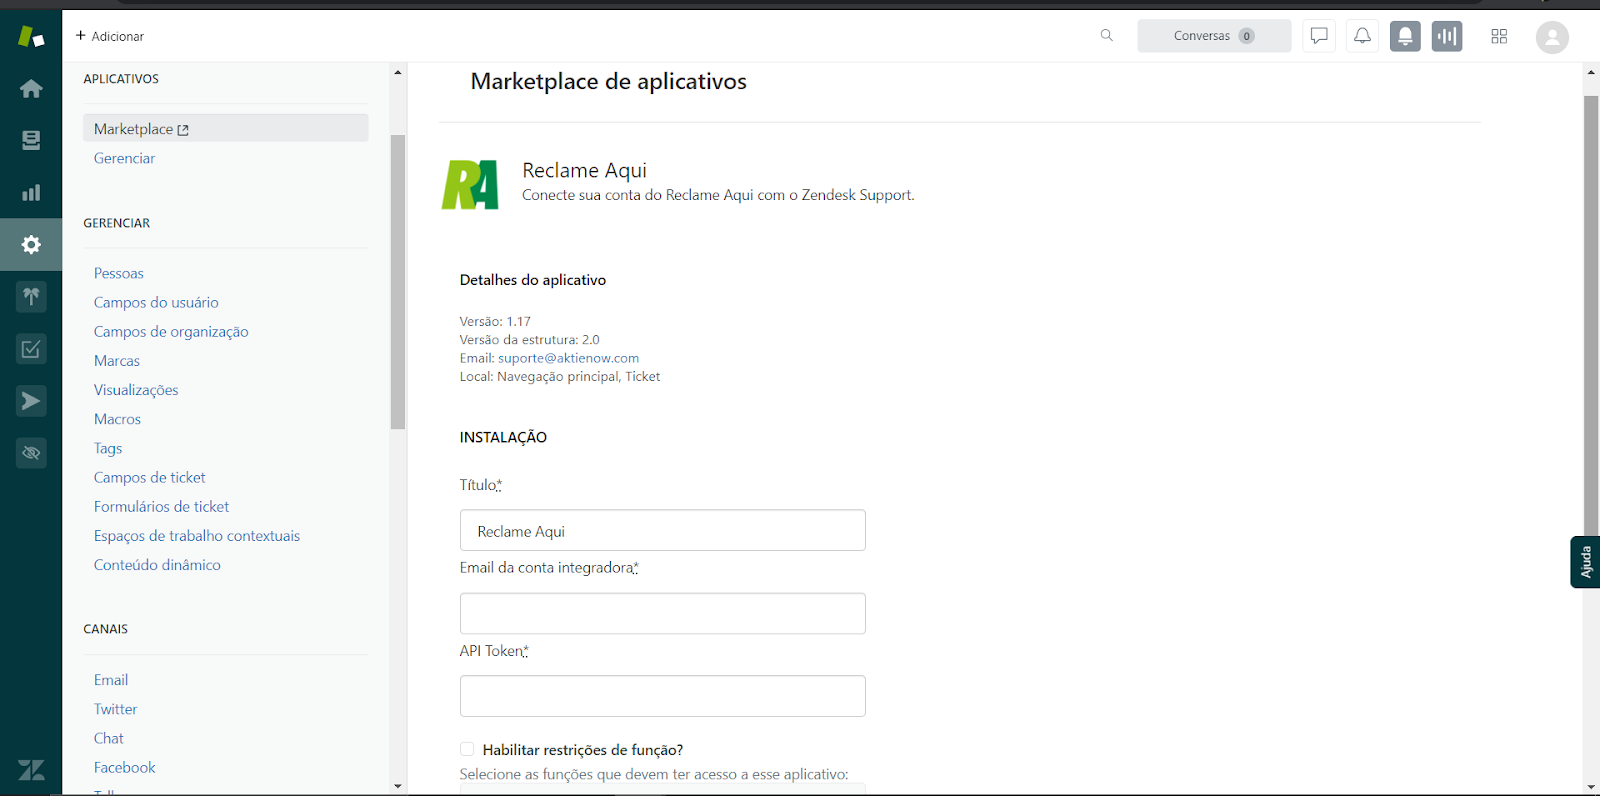1600x796 pixels.
Task: Open Facebook channel settings
Action: pyautogui.click(x=125, y=767)
